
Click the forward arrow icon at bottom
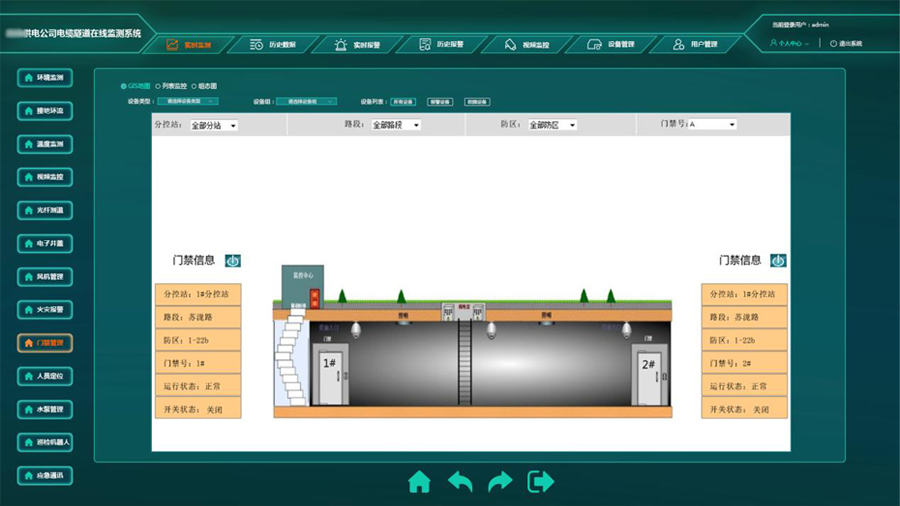500,482
